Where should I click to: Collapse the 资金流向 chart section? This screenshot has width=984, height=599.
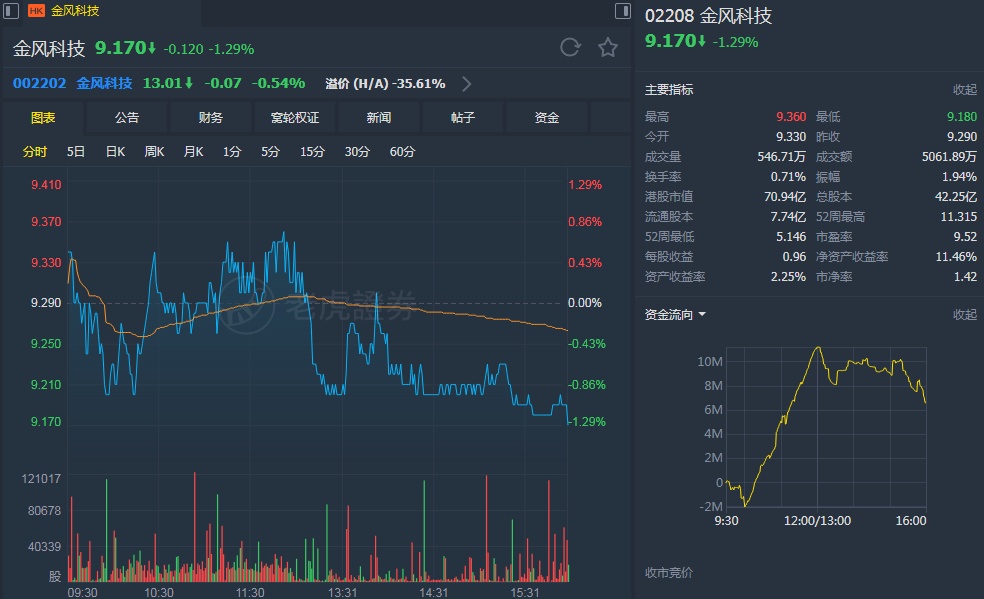[x=964, y=315]
